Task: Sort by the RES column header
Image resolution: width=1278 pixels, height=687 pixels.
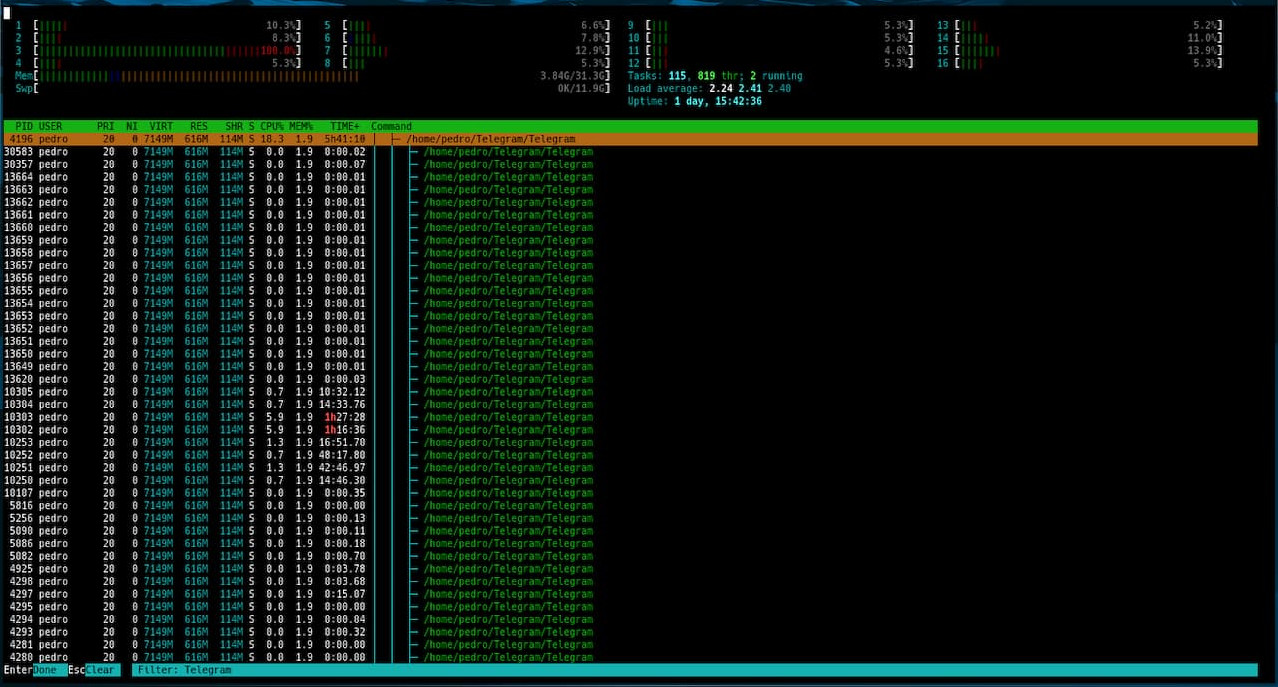Action: pos(199,127)
